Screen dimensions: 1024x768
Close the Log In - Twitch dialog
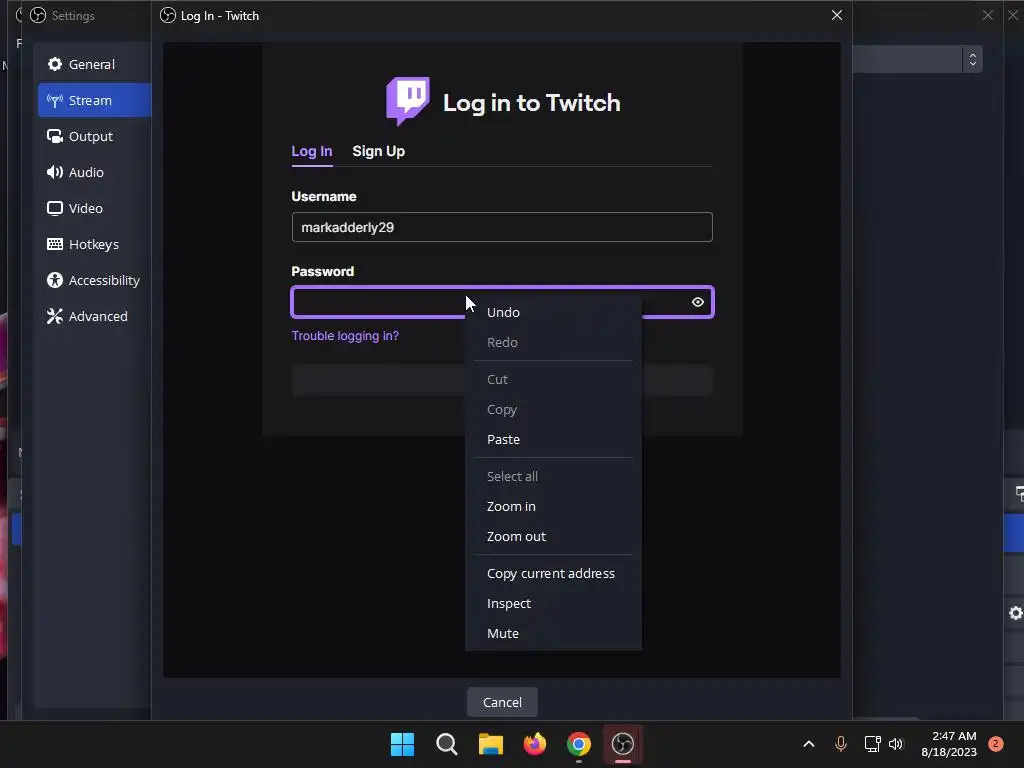click(837, 15)
